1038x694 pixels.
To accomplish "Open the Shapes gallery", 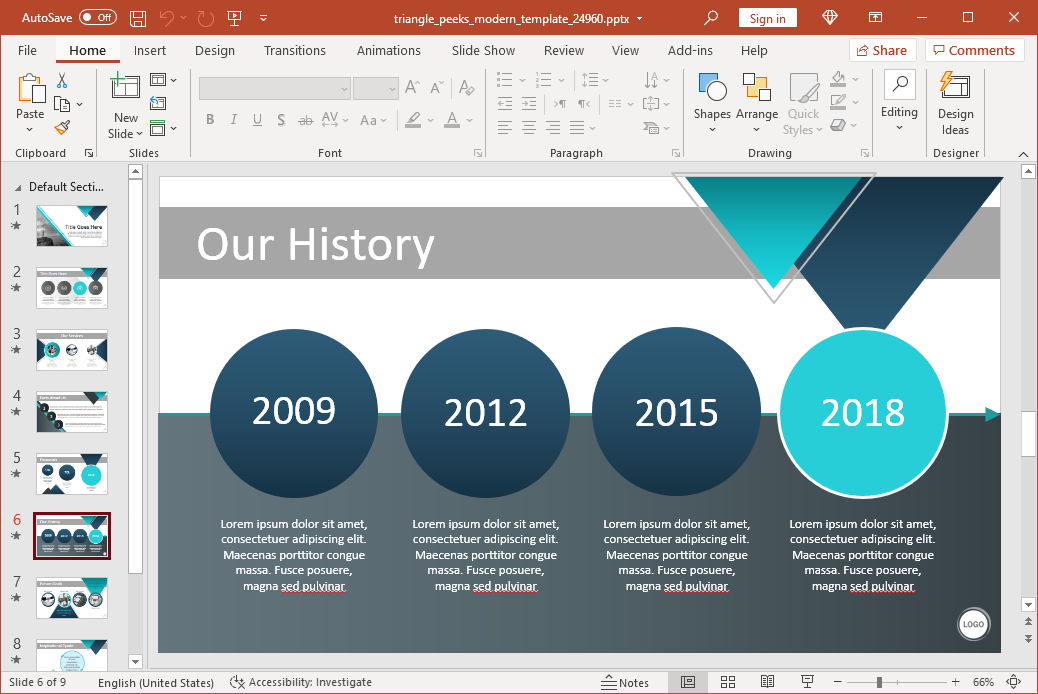I will coord(712,97).
